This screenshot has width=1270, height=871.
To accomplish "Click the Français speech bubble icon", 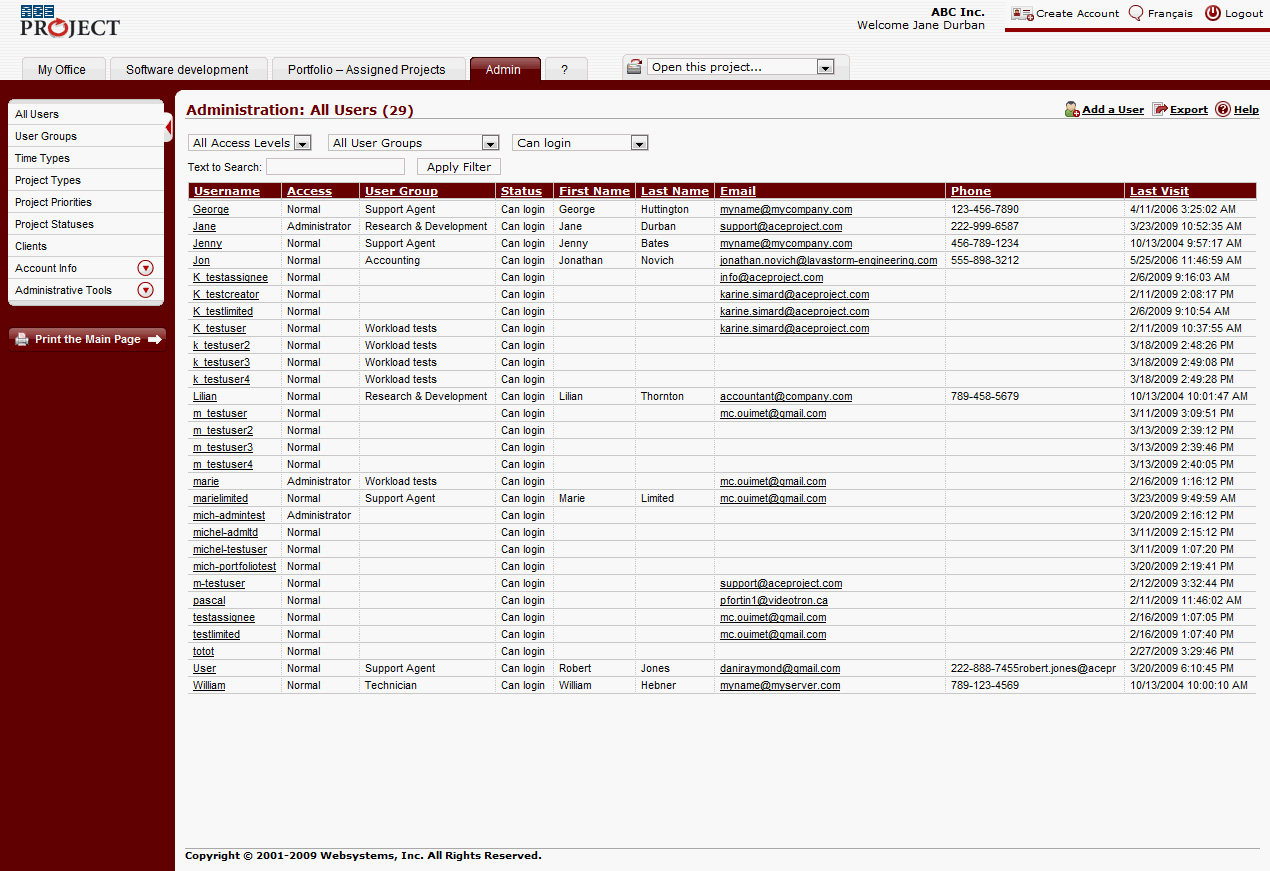I will (1136, 13).
